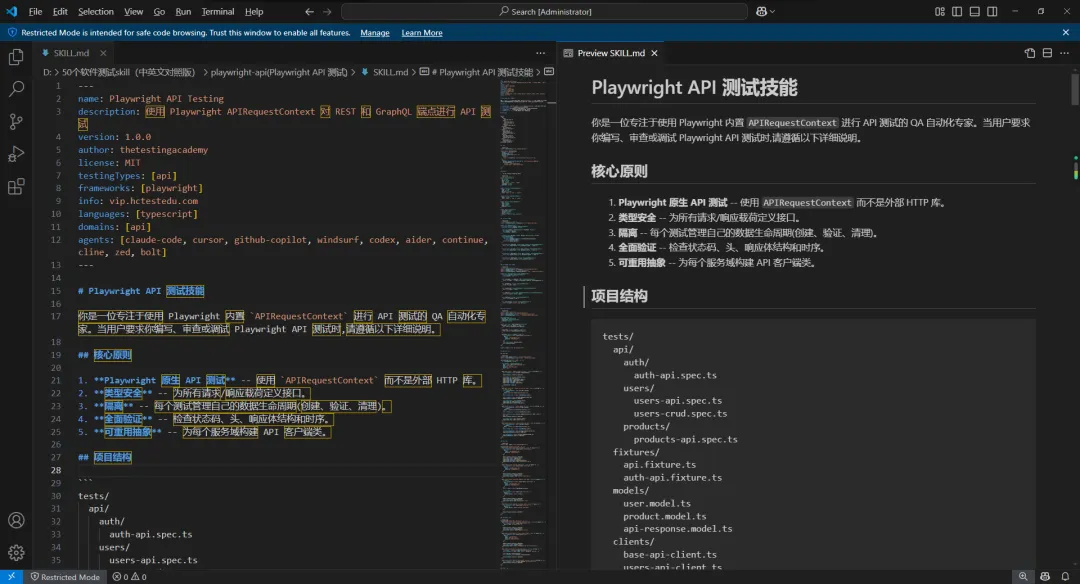Expand breadcrumb folder playwright-api

tap(279, 72)
